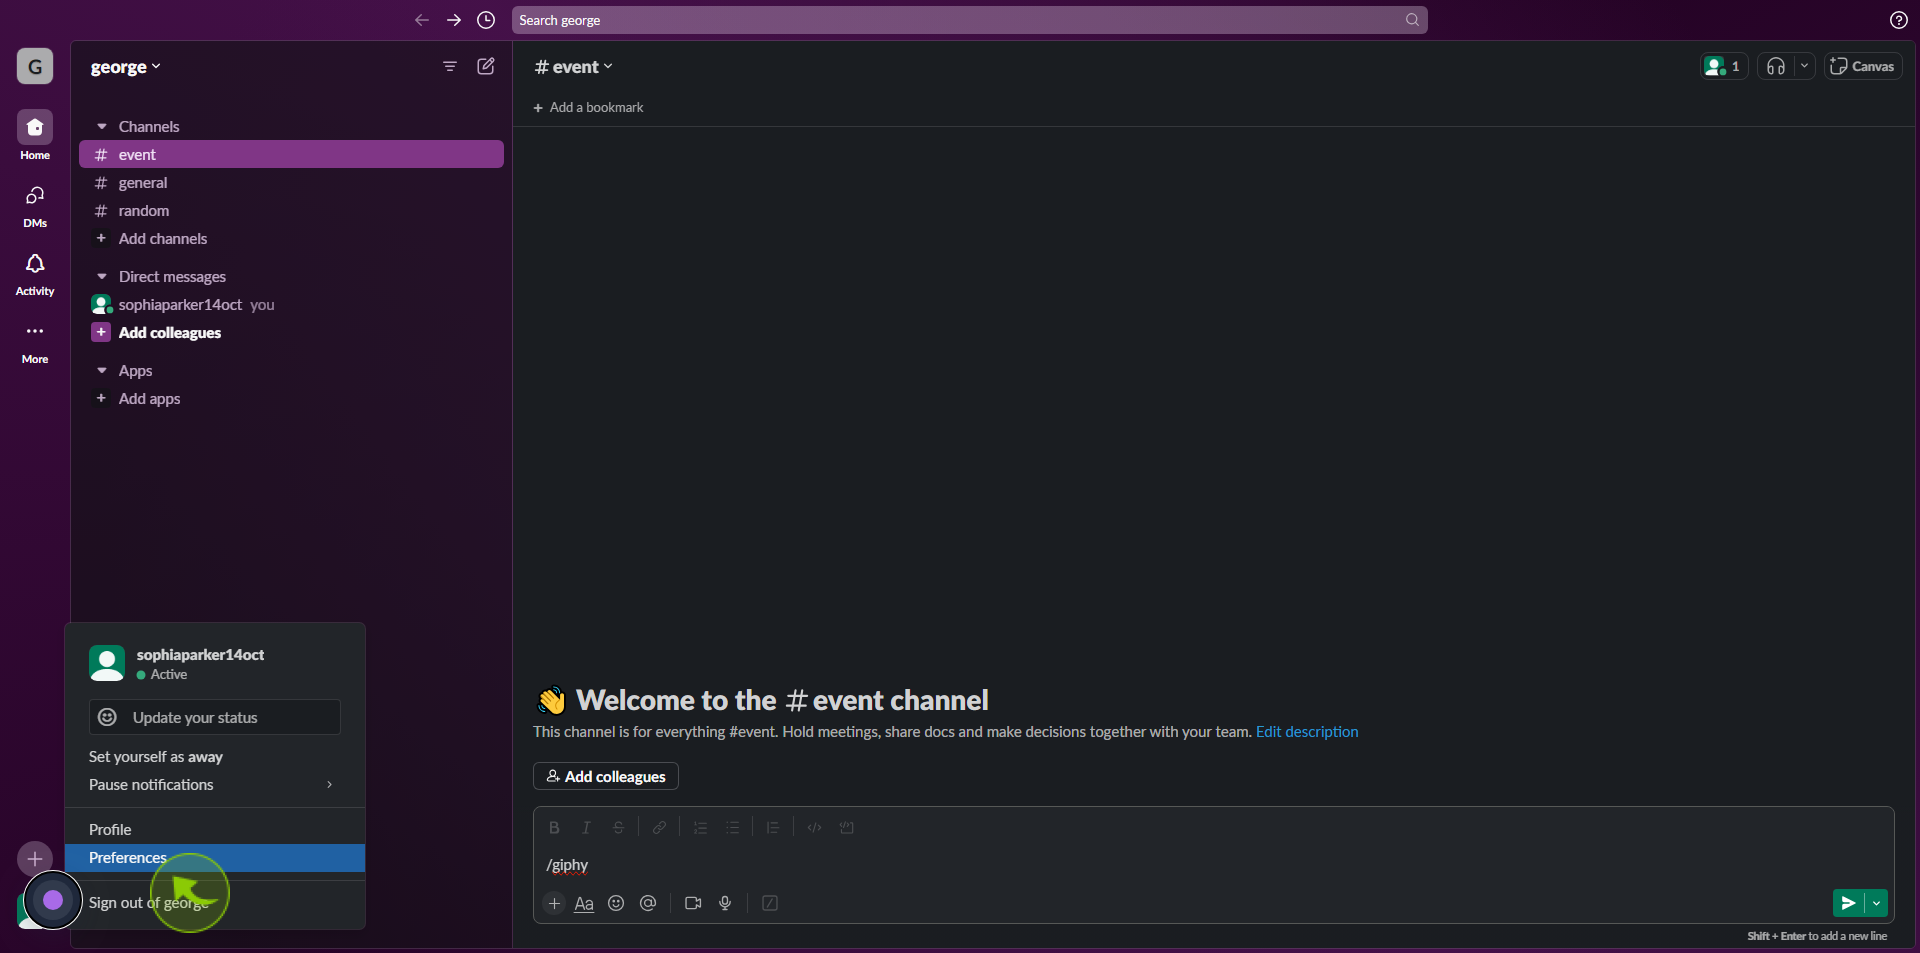Collapse the Direct messages section
1920x953 pixels.
coord(102,276)
